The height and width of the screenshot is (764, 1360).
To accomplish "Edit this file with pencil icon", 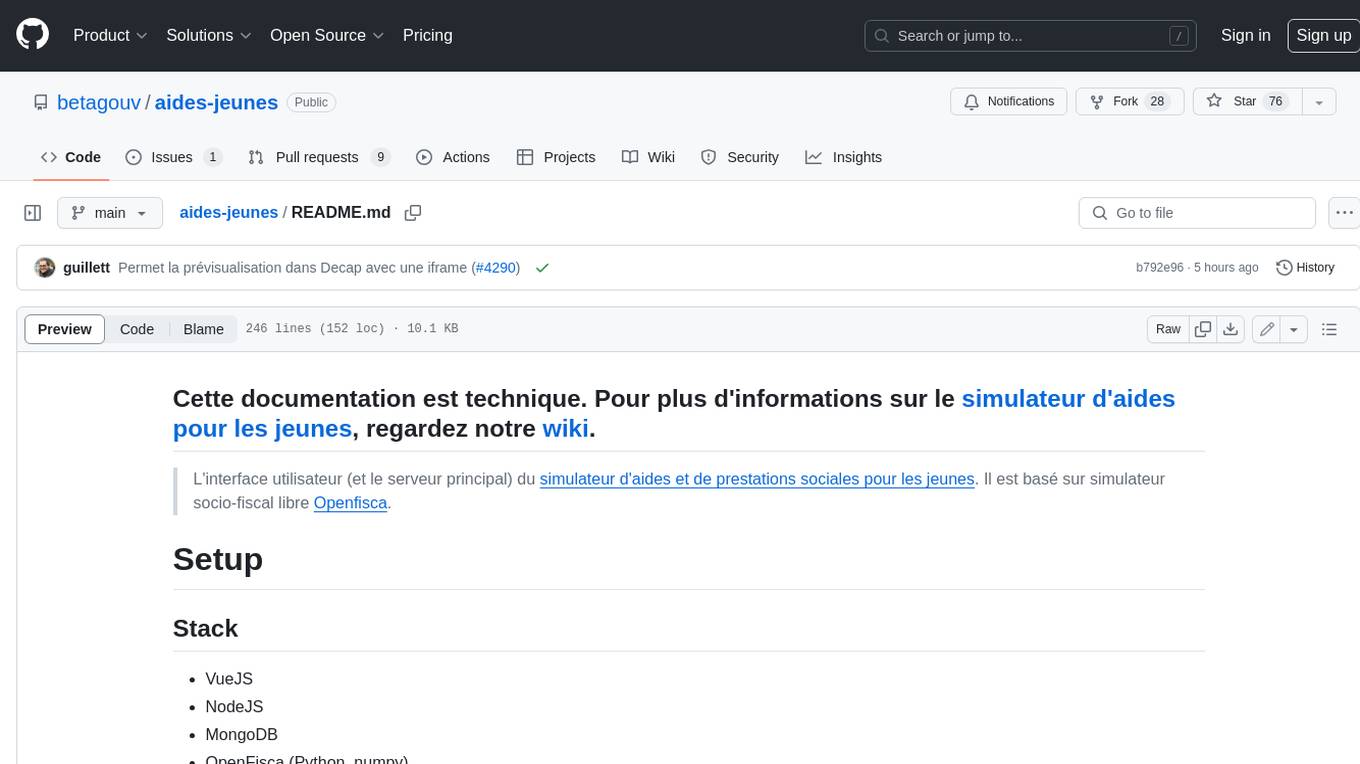I will coord(1267,329).
